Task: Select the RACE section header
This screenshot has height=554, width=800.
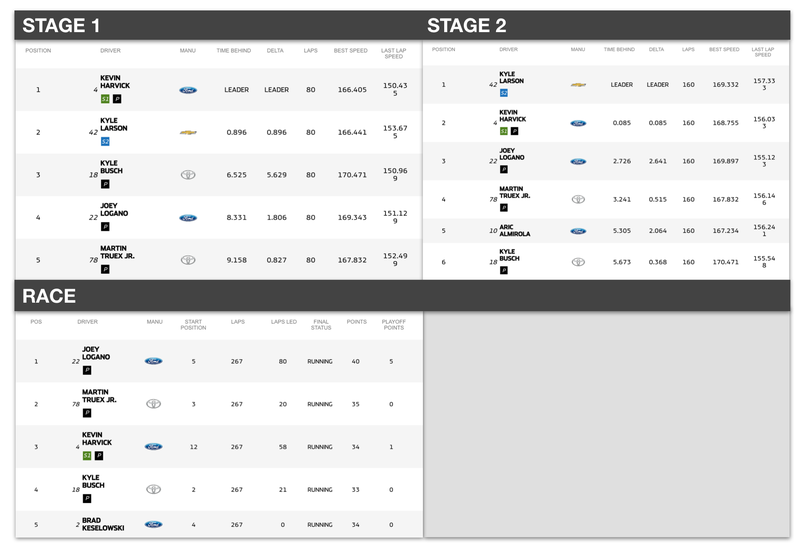Action: [49, 296]
